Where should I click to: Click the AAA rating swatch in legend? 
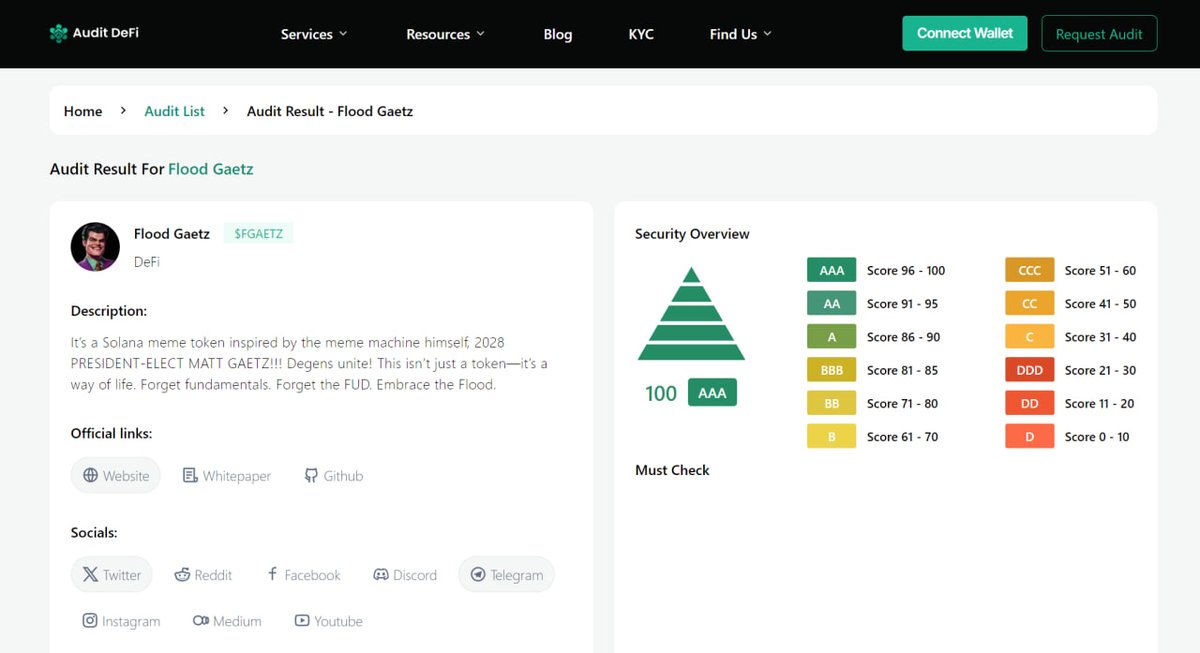[832, 270]
